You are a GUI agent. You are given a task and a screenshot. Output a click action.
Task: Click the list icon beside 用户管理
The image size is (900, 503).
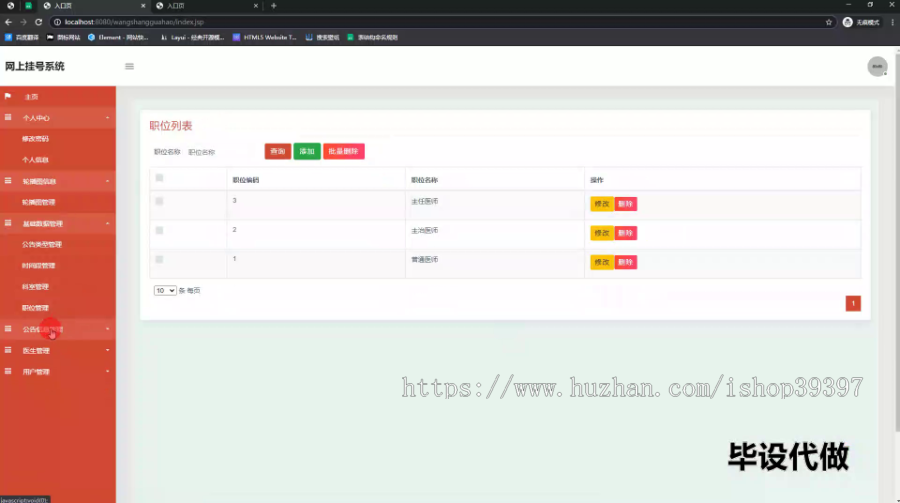tap(8, 371)
